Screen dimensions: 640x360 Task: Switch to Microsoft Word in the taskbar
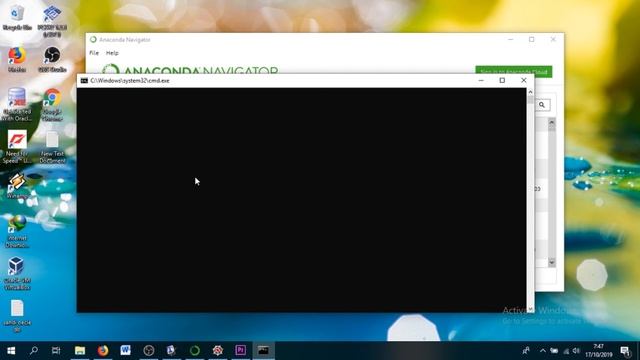[125, 350]
